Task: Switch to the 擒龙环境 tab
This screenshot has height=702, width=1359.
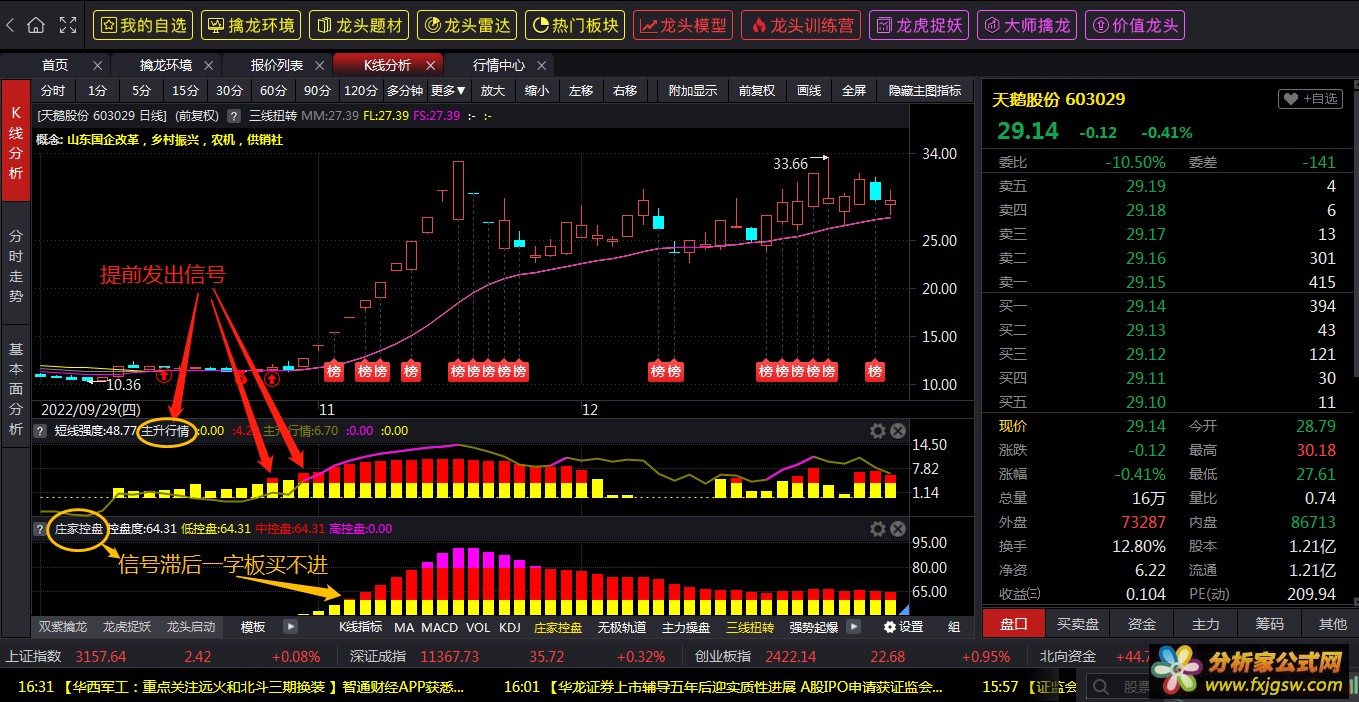Action: pos(166,65)
